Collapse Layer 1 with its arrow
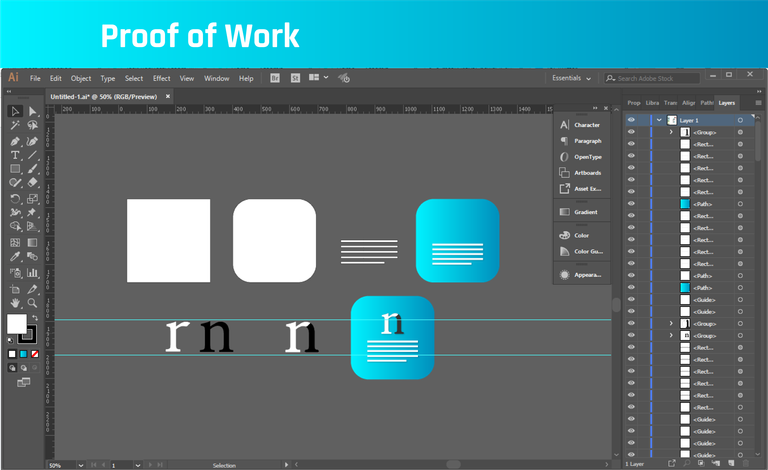 point(659,120)
